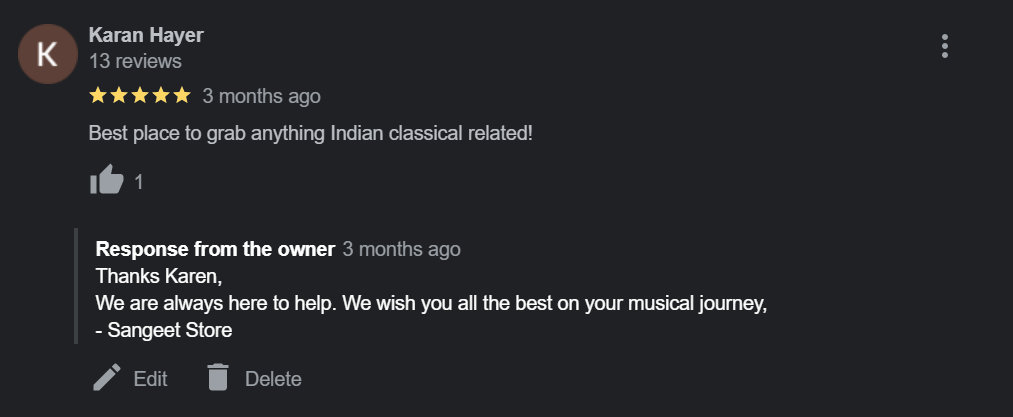Open the three-dot more options menu
Image resolution: width=1013 pixels, height=417 pixels.
pos(944,46)
